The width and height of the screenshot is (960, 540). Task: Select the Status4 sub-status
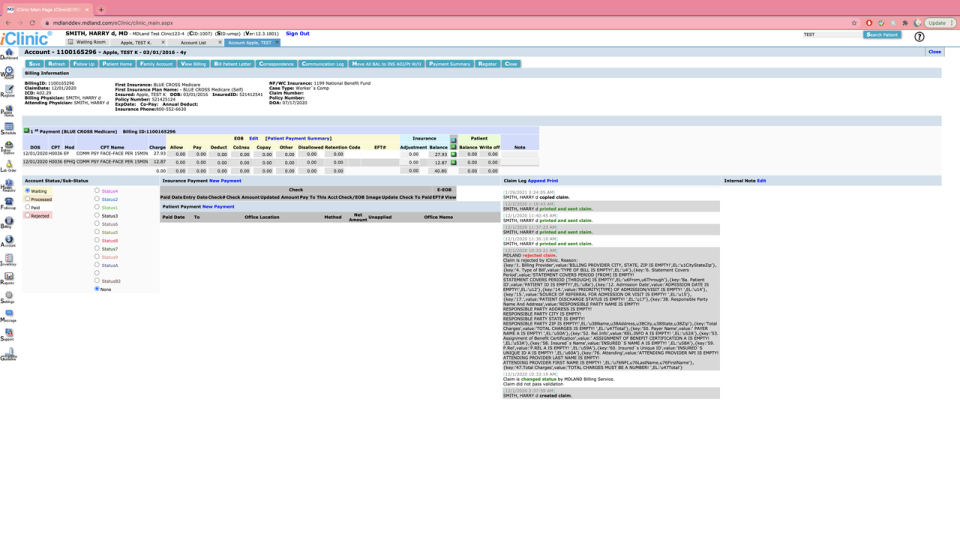97,190
